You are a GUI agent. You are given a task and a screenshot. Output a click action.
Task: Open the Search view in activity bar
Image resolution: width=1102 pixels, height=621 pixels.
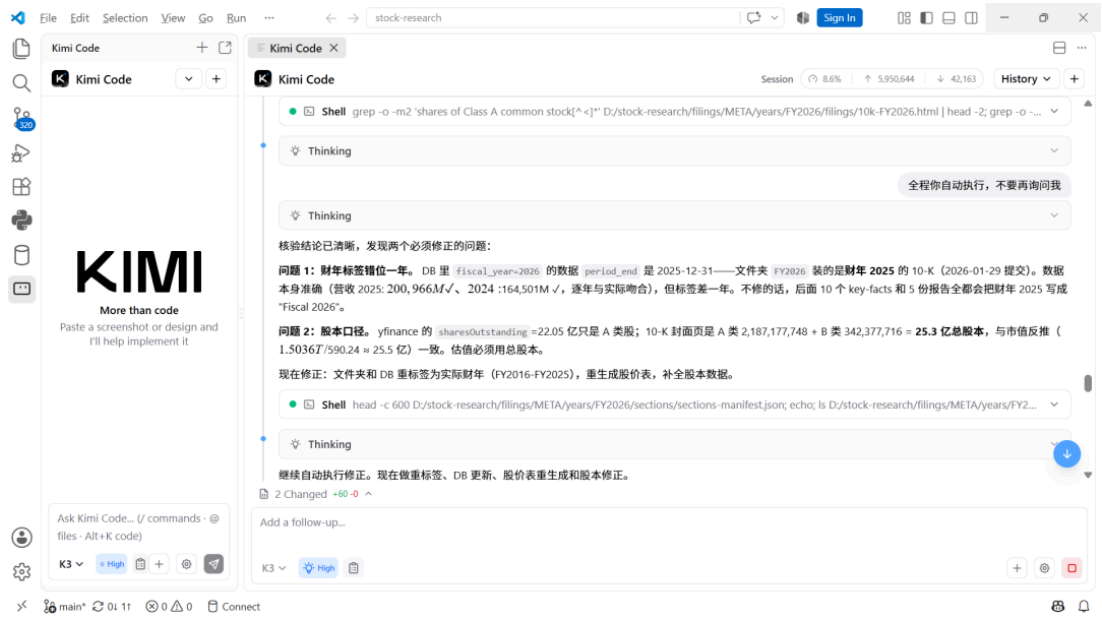click(21, 83)
